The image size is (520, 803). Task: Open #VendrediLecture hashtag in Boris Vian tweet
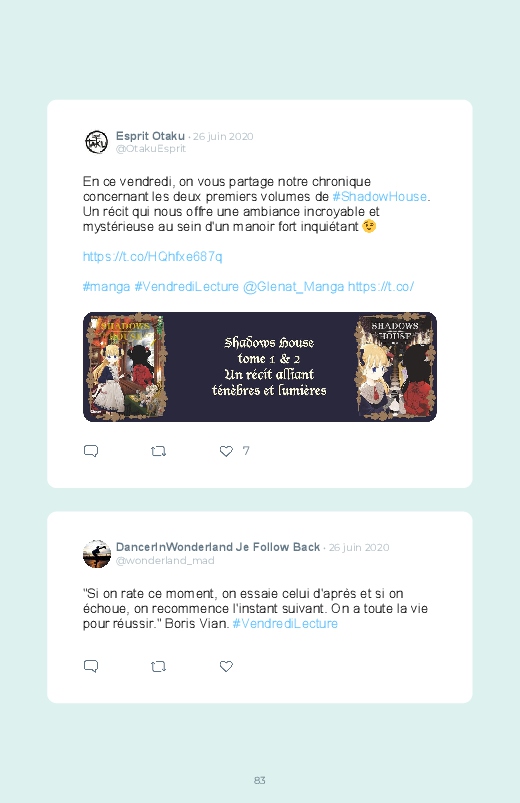[x=285, y=624]
